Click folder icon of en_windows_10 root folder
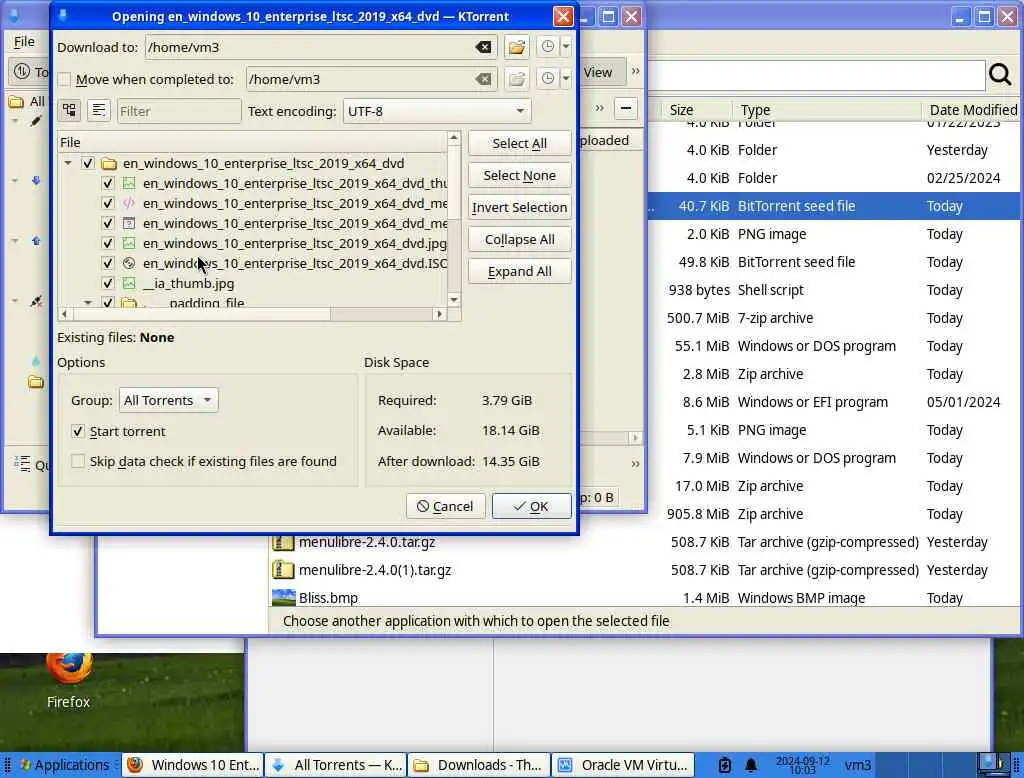 point(109,163)
